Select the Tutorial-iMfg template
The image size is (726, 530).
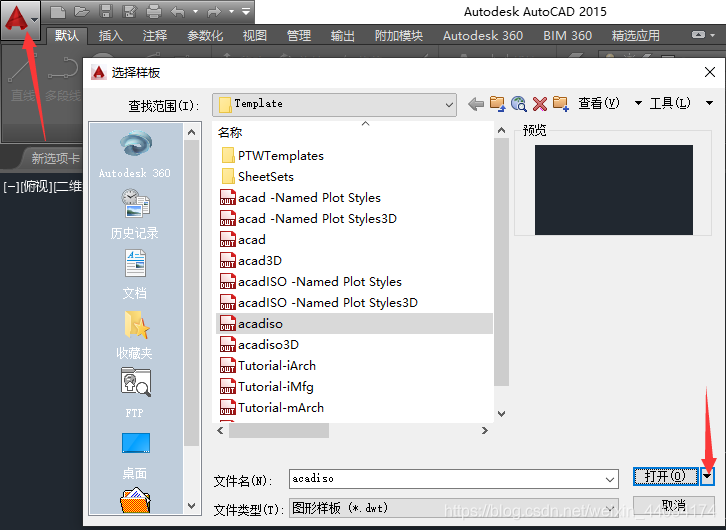tap(267, 387)
